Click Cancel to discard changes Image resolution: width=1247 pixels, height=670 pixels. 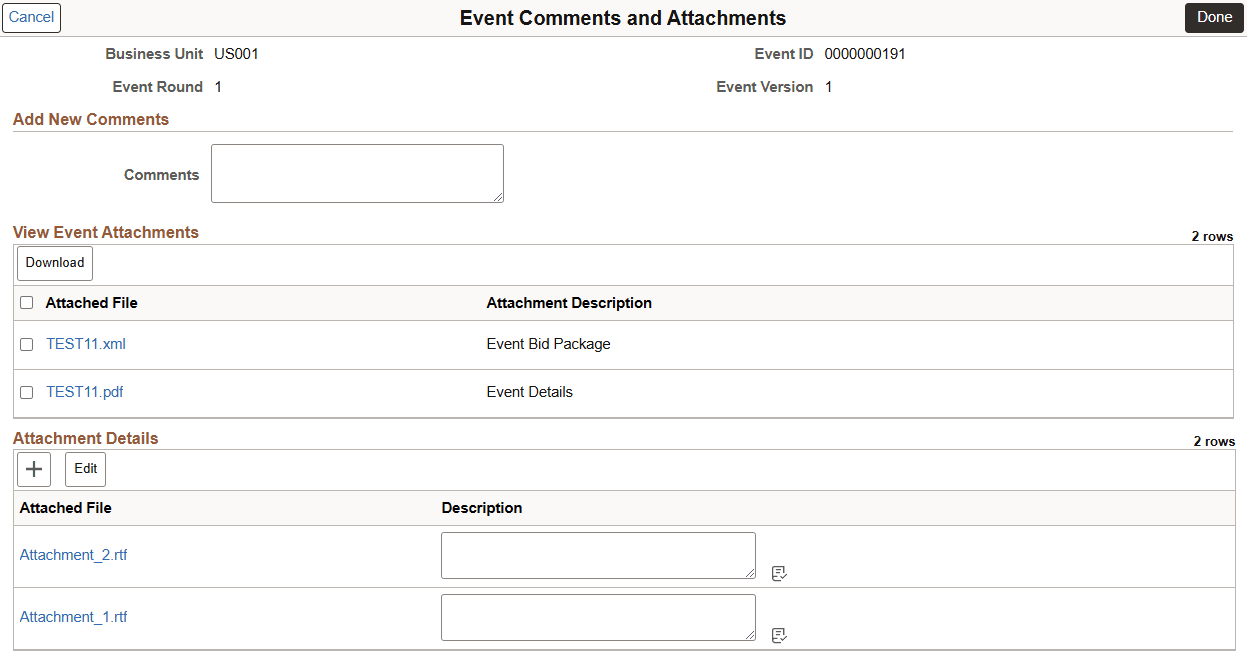31,17
